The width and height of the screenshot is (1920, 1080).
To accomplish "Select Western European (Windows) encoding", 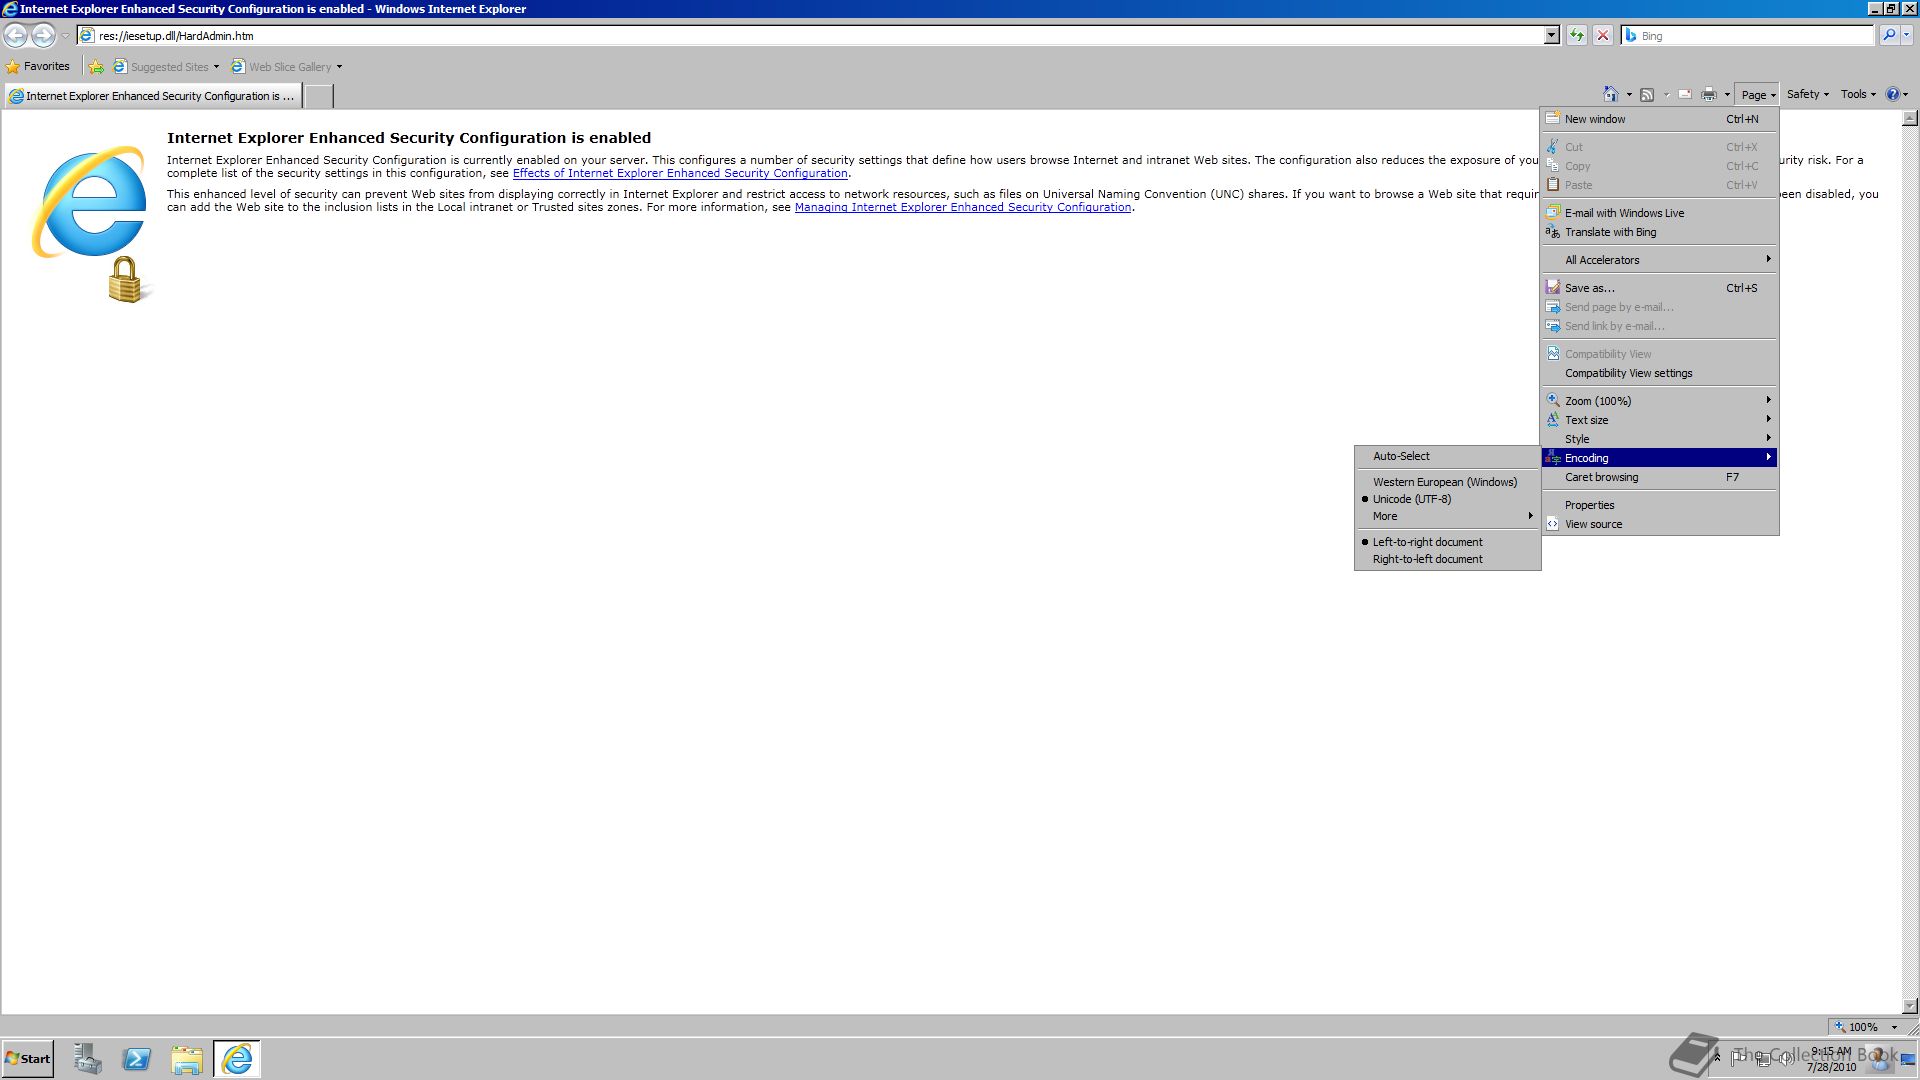I will click(x=1447, y=482).
